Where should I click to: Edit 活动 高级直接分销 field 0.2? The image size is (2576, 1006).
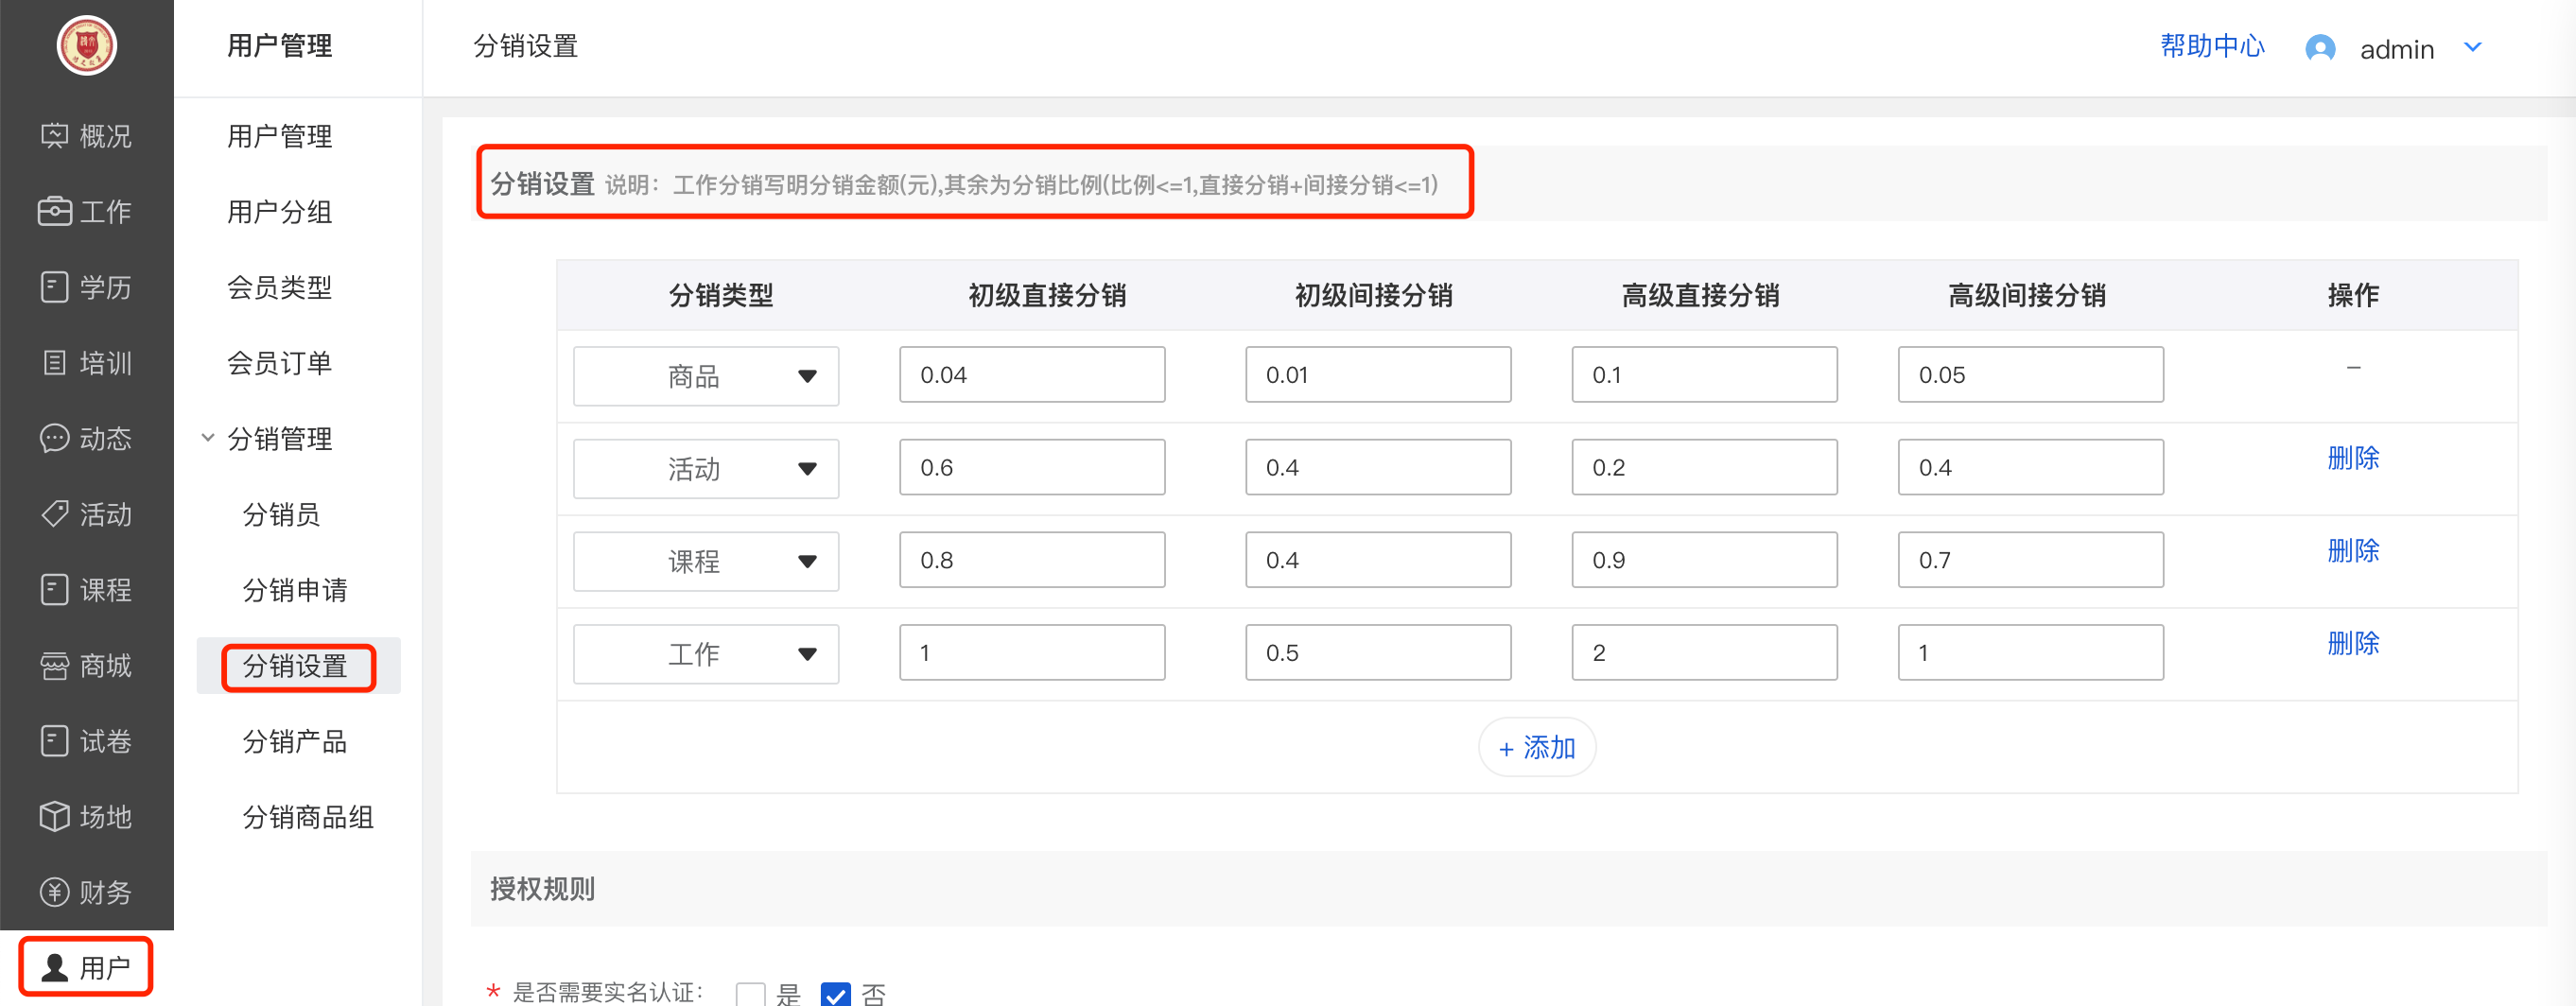coord(1704,467)
